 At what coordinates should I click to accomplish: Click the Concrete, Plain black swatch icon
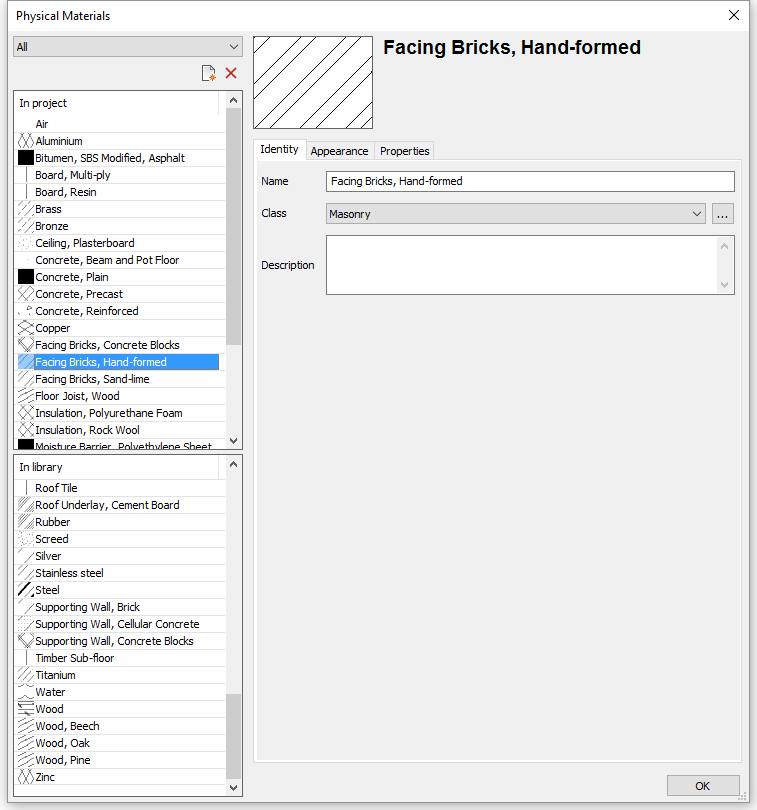26,277
